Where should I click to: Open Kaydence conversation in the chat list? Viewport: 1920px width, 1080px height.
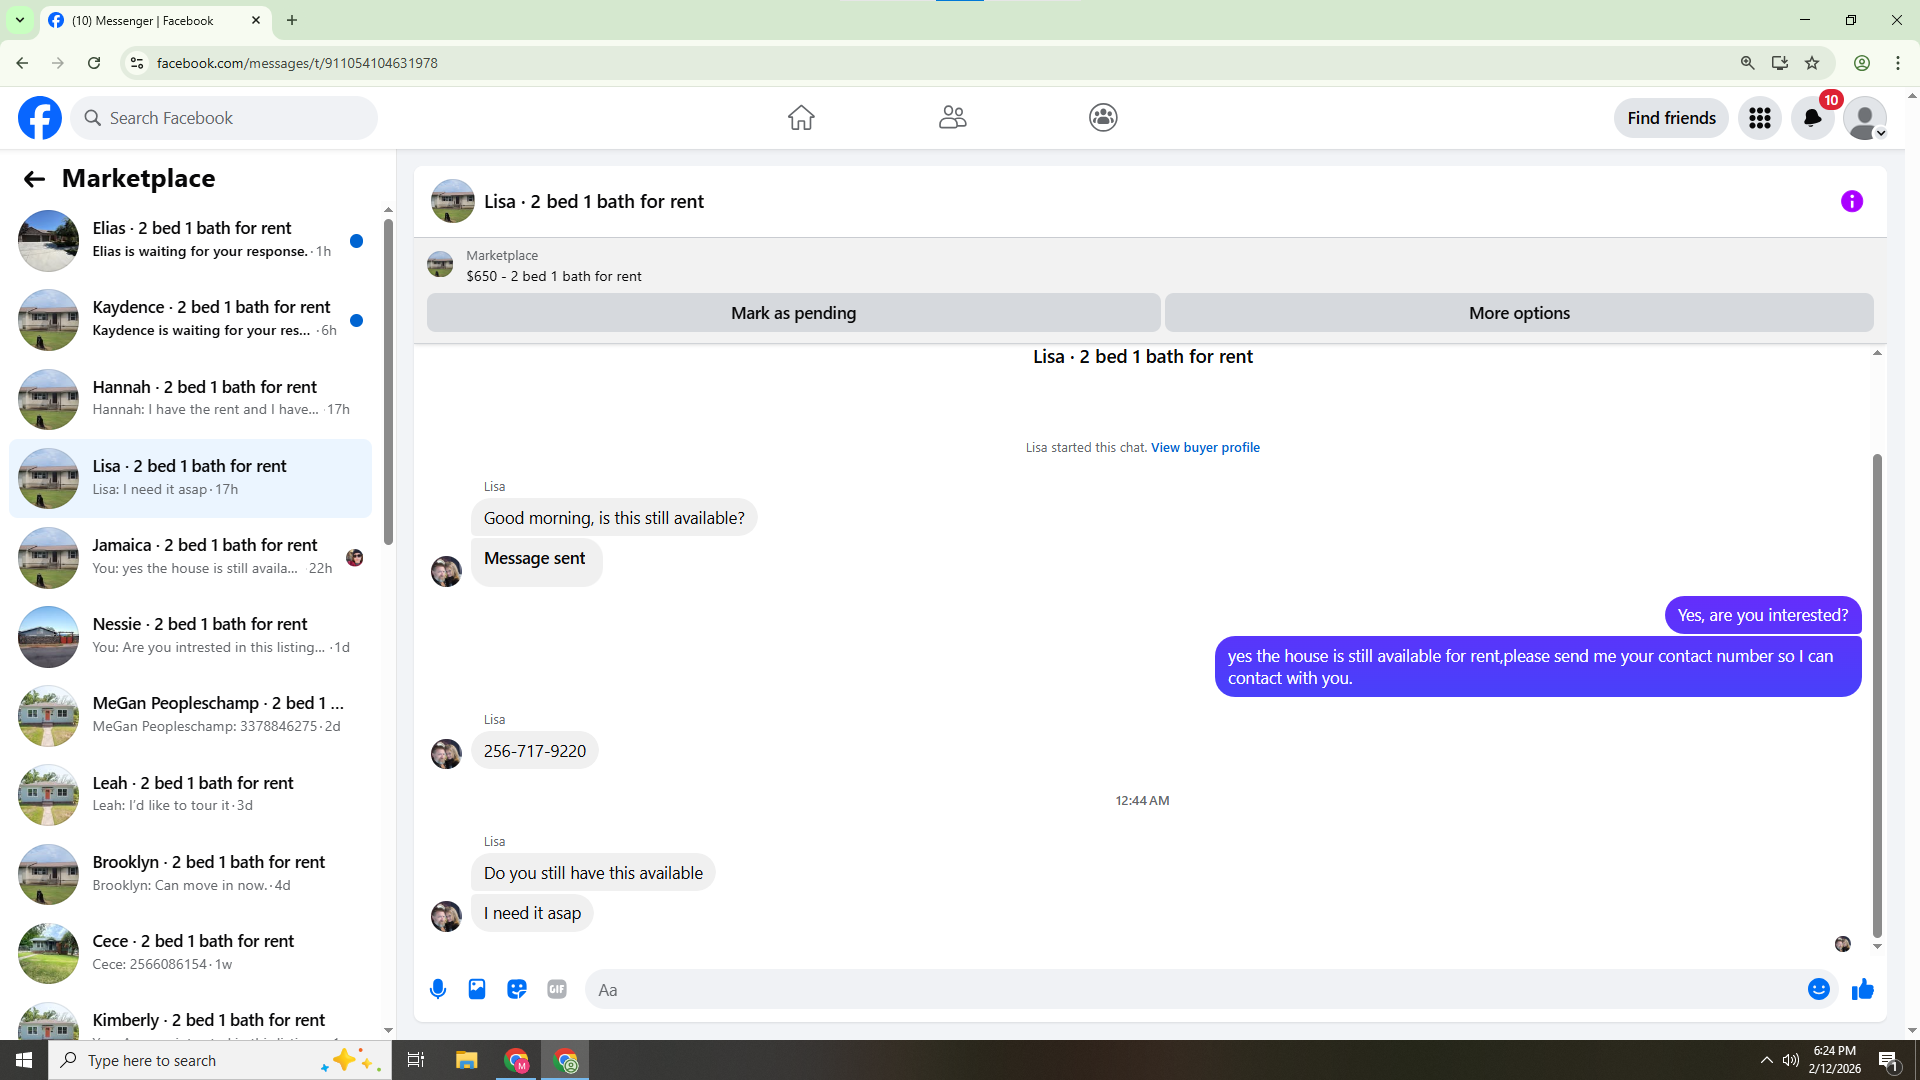click(x=190, y=320)
